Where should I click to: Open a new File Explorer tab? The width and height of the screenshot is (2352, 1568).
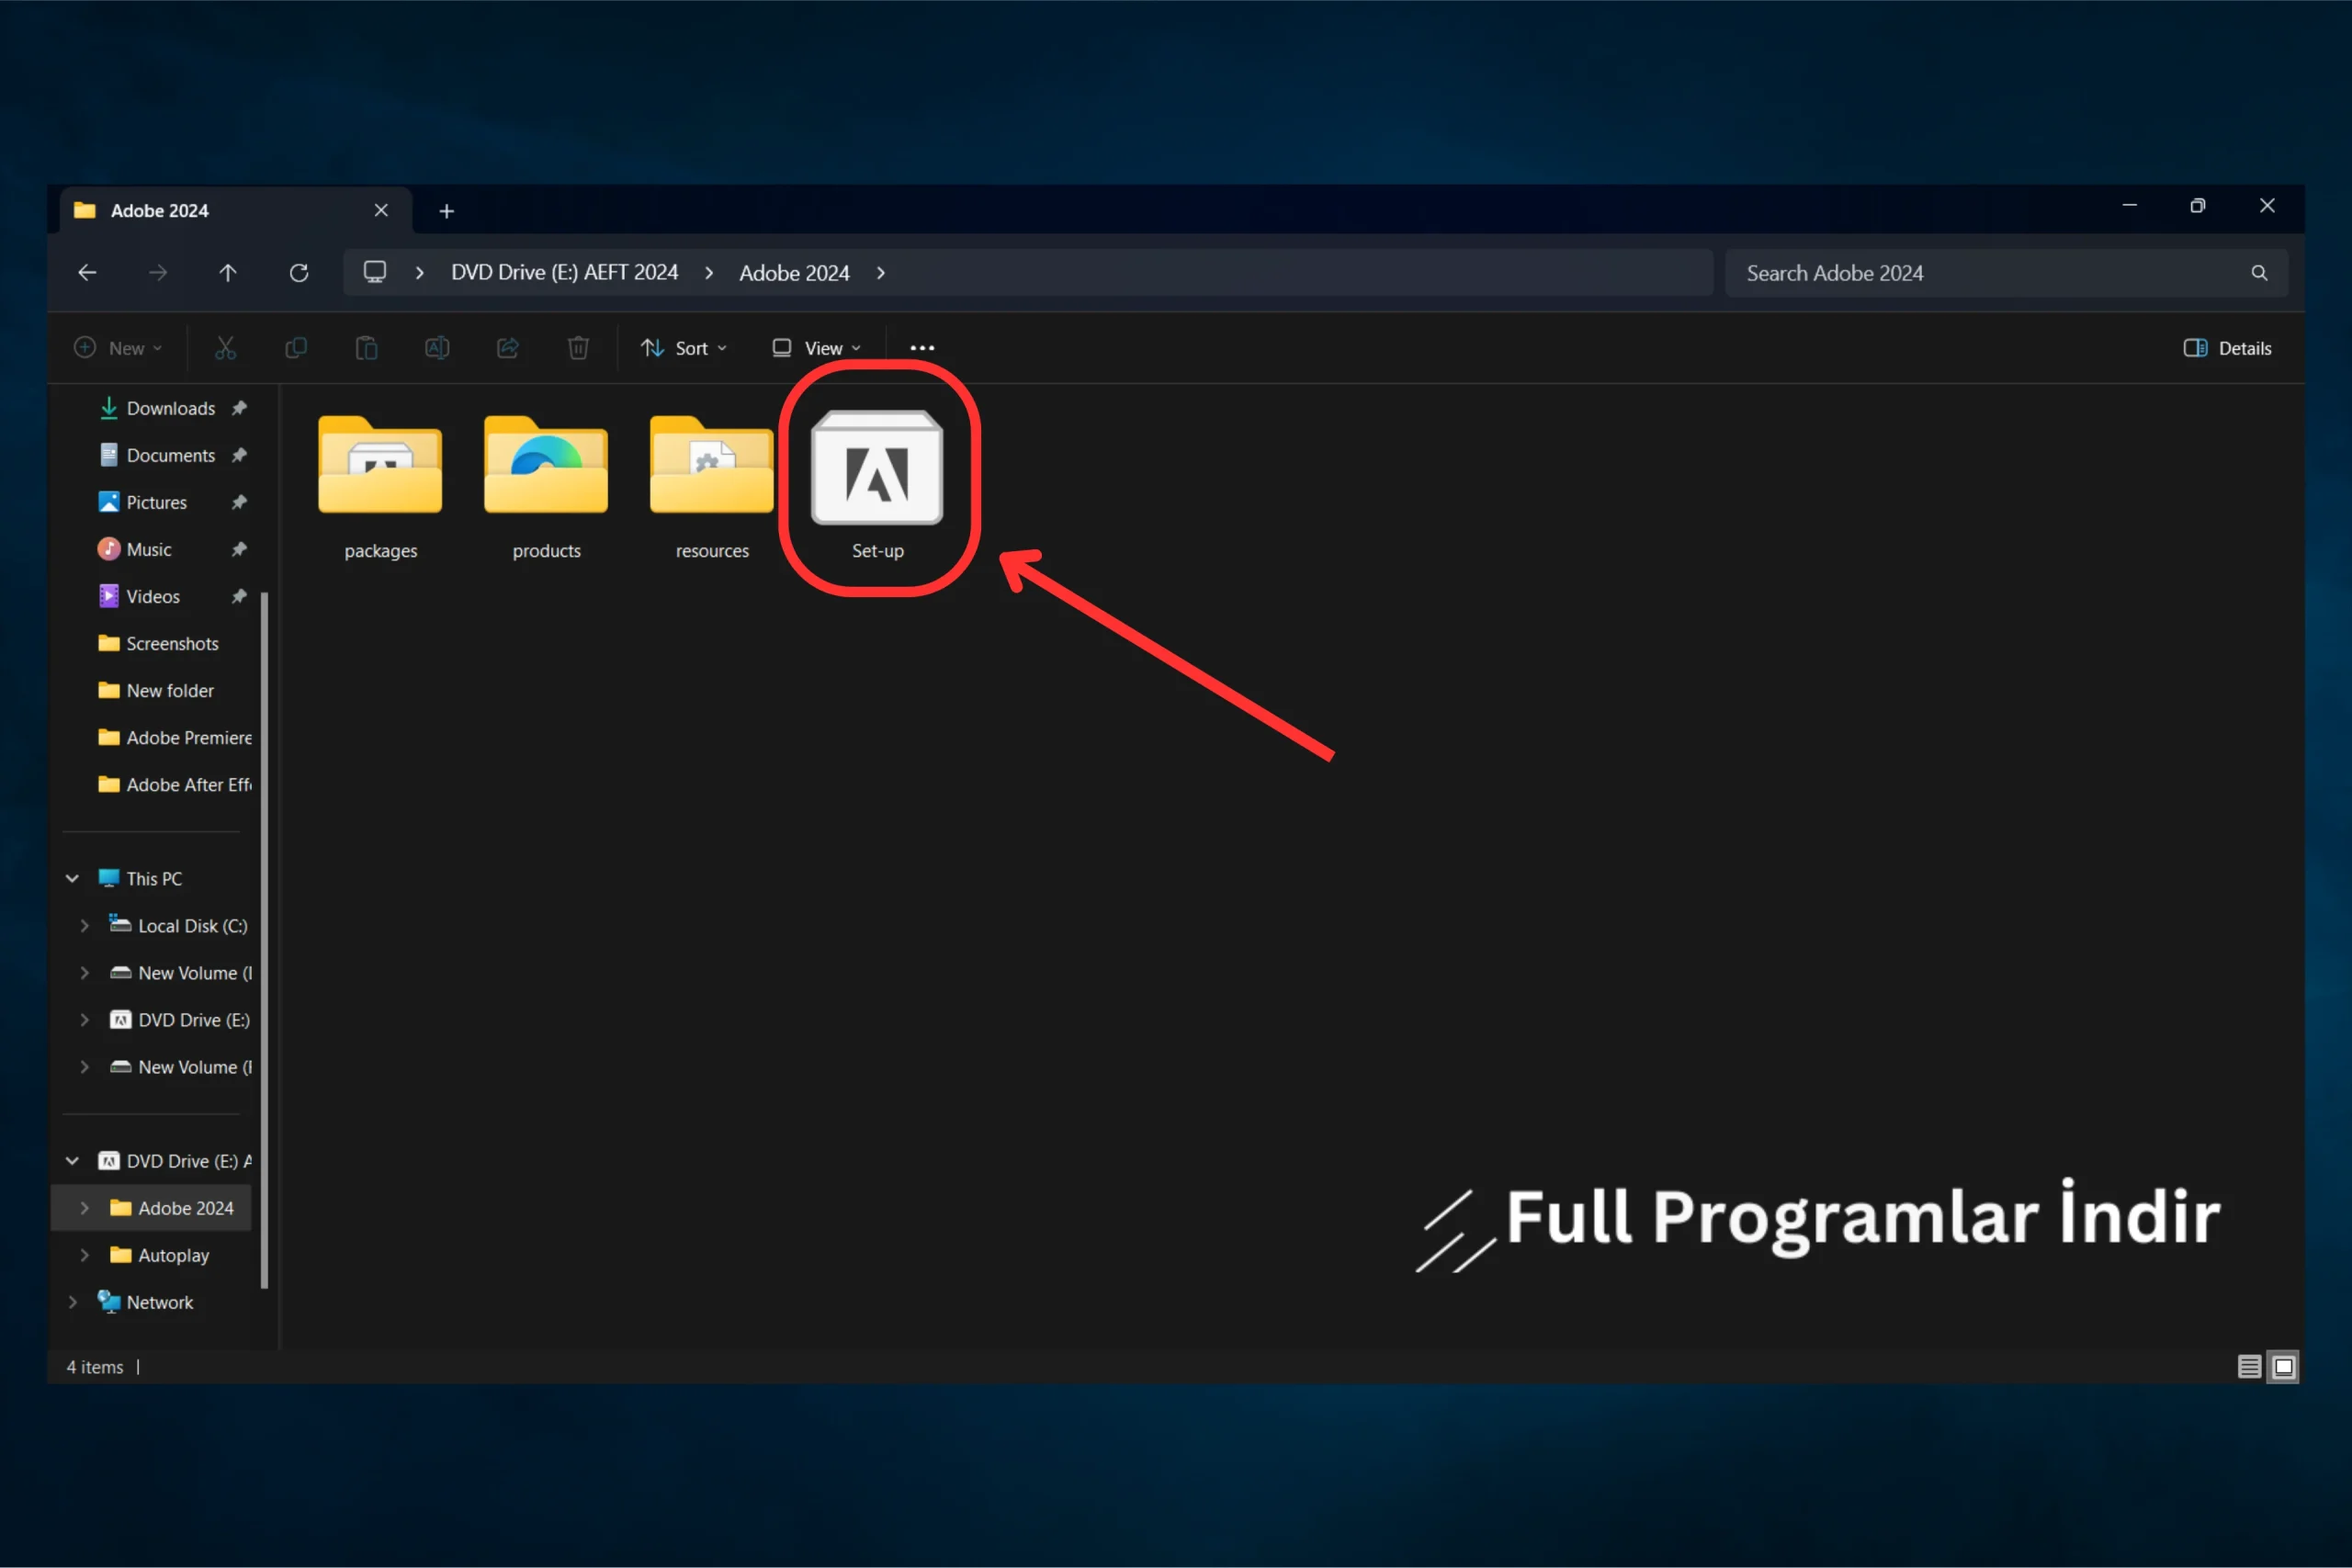pyautogui.click(x=447, y=211)
